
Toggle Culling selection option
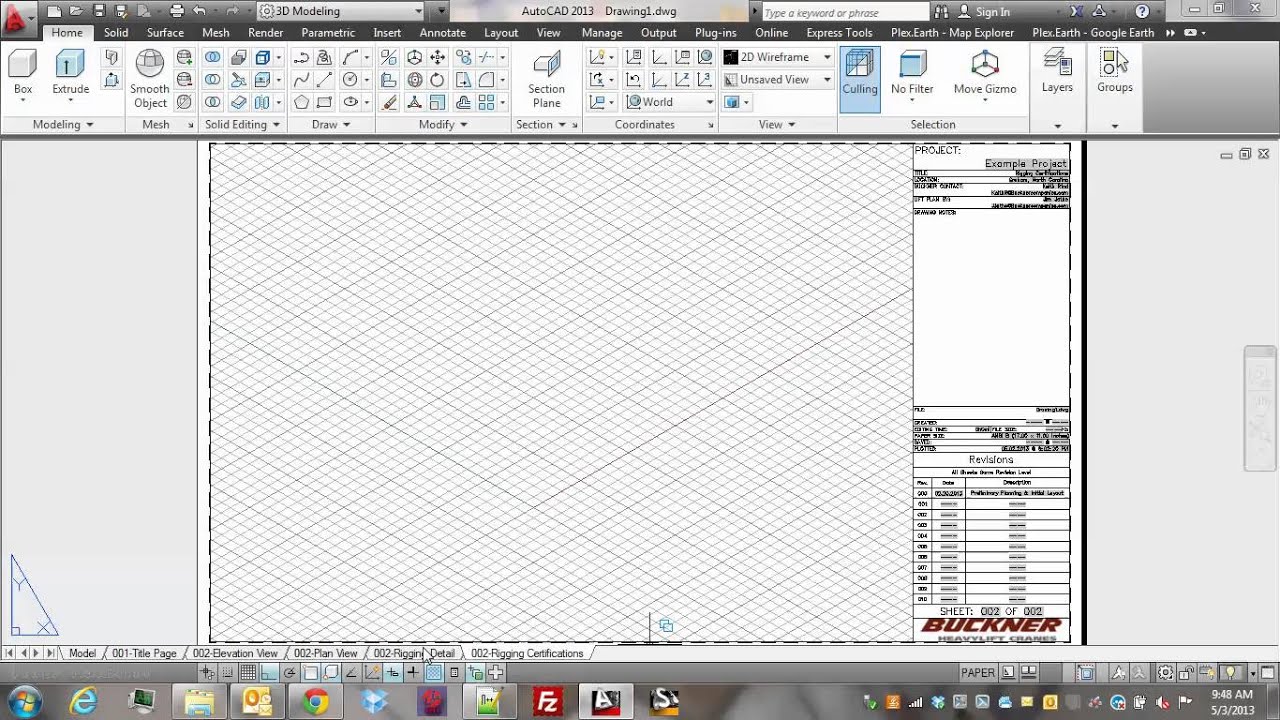point(860,78)
